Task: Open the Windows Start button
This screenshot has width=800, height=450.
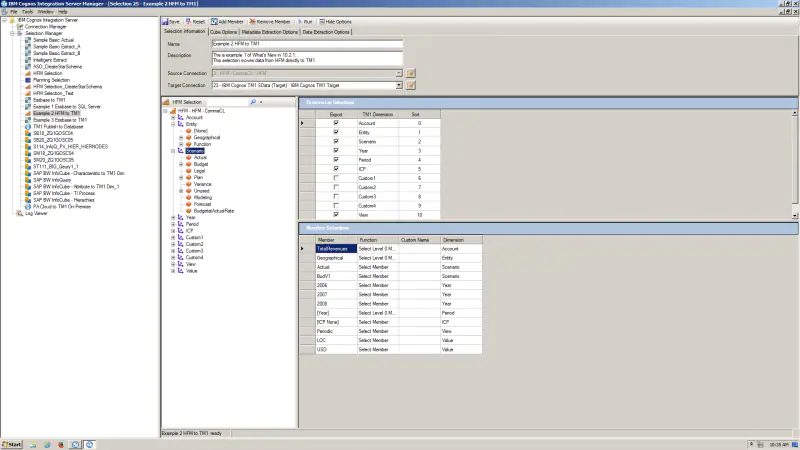Action: pyautogui.click(x=12, y=444)
